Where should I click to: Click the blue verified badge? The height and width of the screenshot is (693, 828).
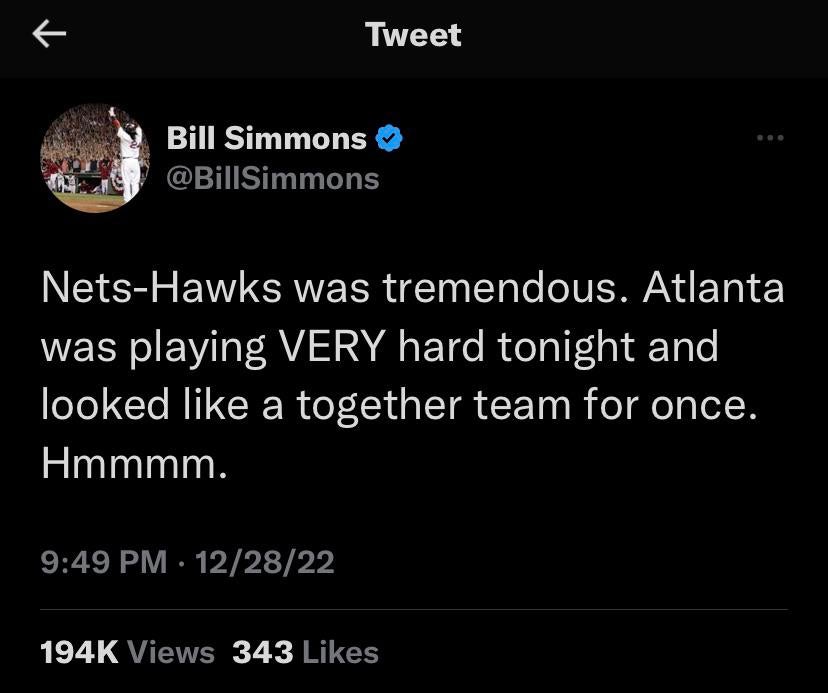389,139
